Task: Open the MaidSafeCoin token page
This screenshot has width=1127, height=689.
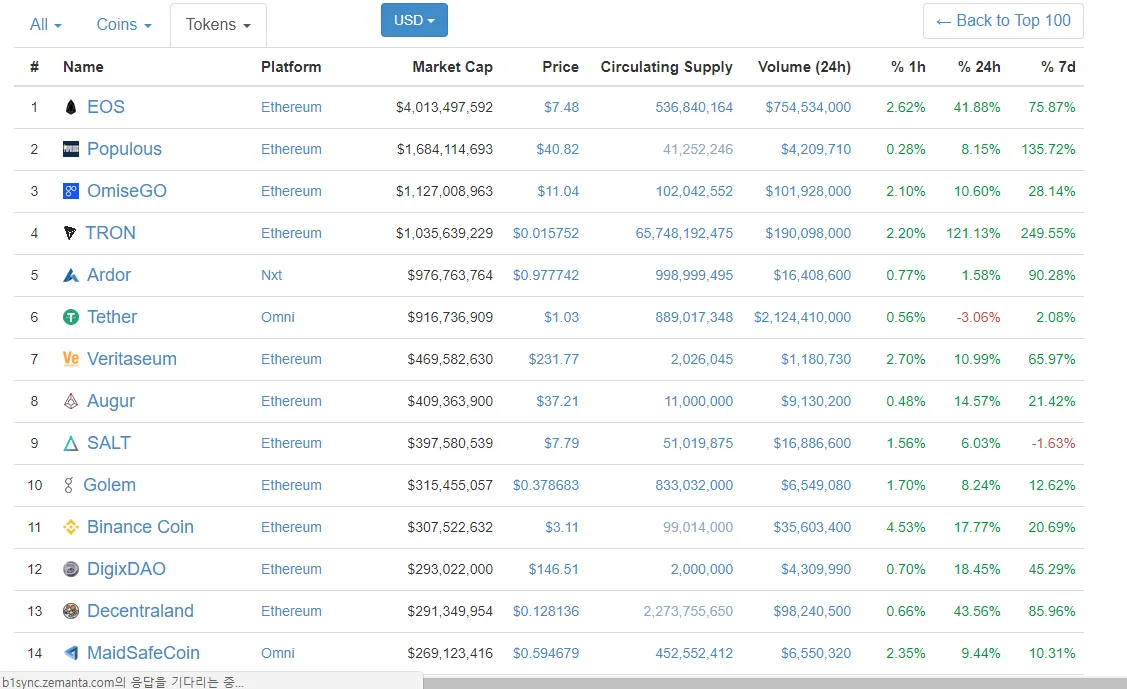Action: (x=143, y=653)
